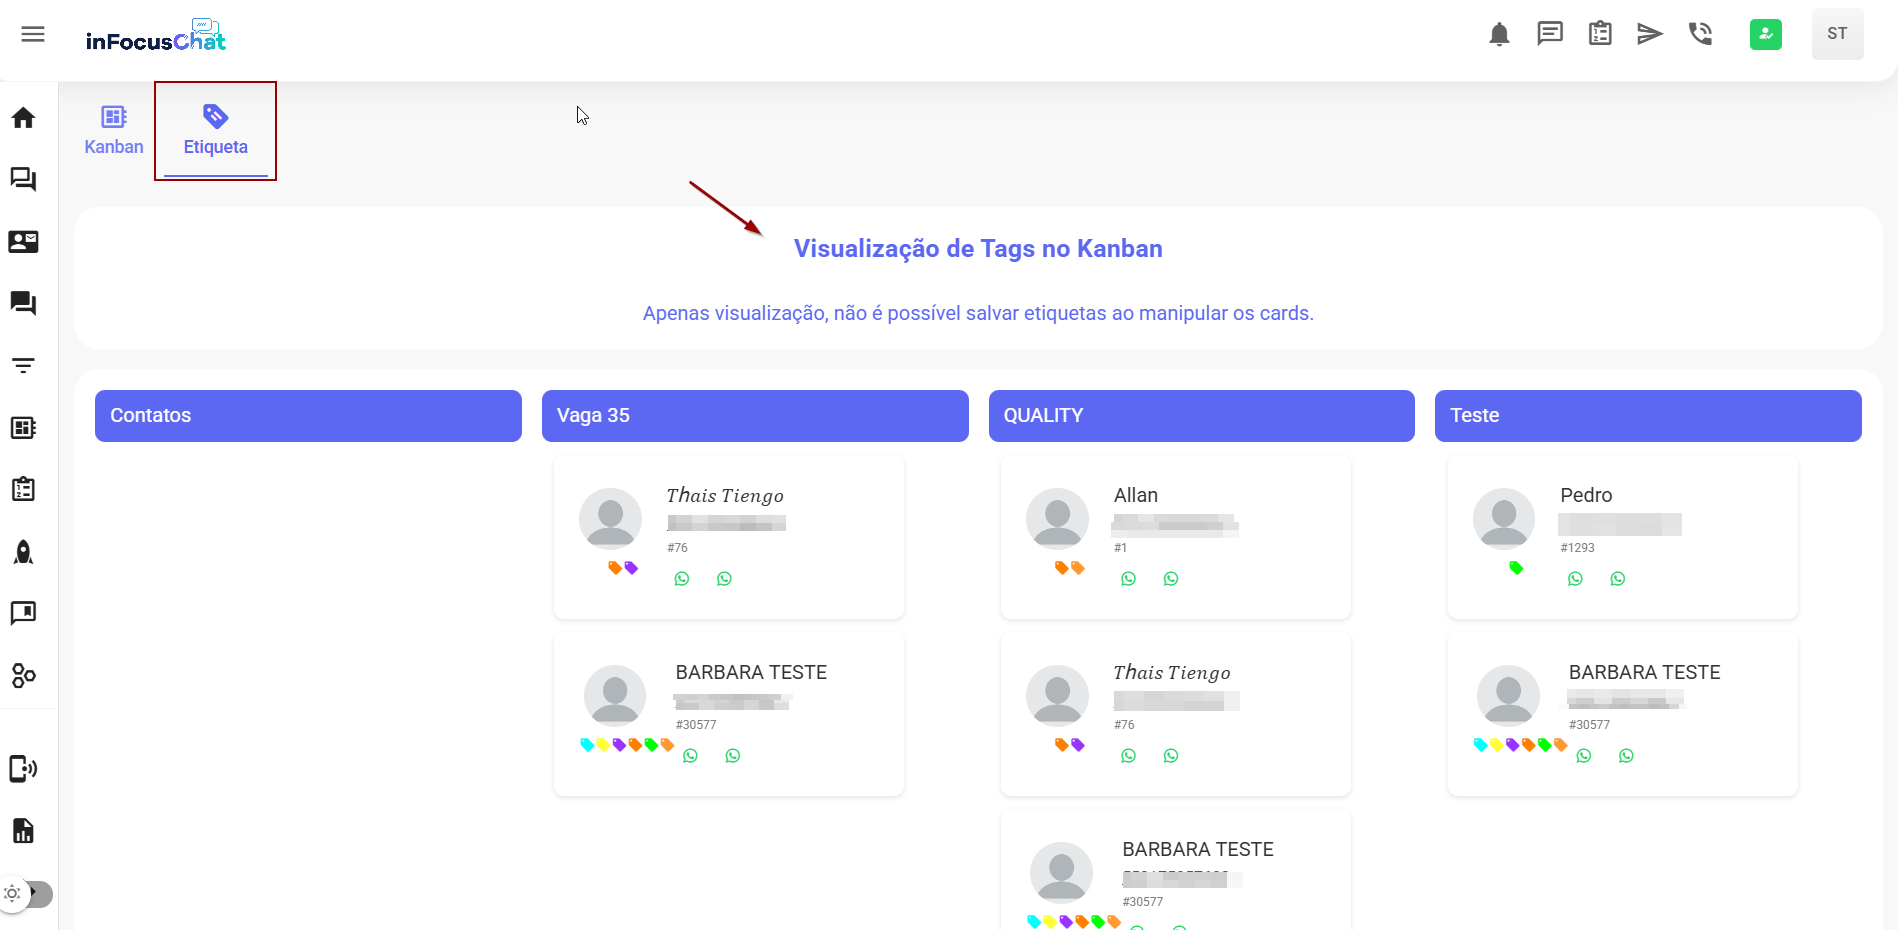Click WhatsApp icon on Pedro's card
Screen dimensions: 1898x930
coord(1575,579)
